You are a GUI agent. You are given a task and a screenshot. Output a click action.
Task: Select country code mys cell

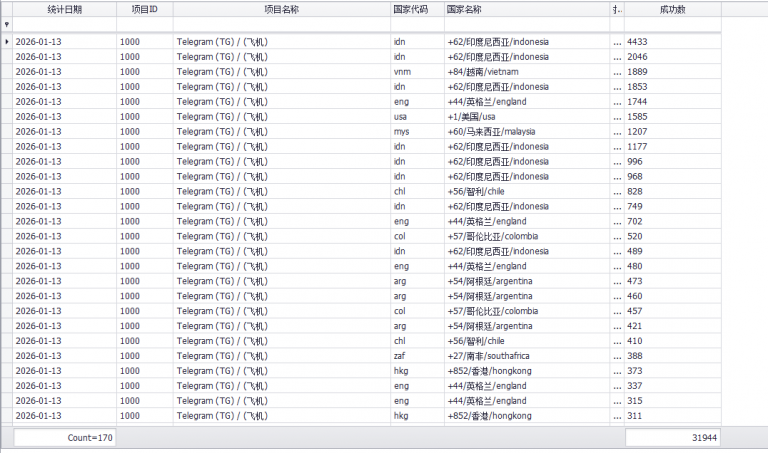417,131
